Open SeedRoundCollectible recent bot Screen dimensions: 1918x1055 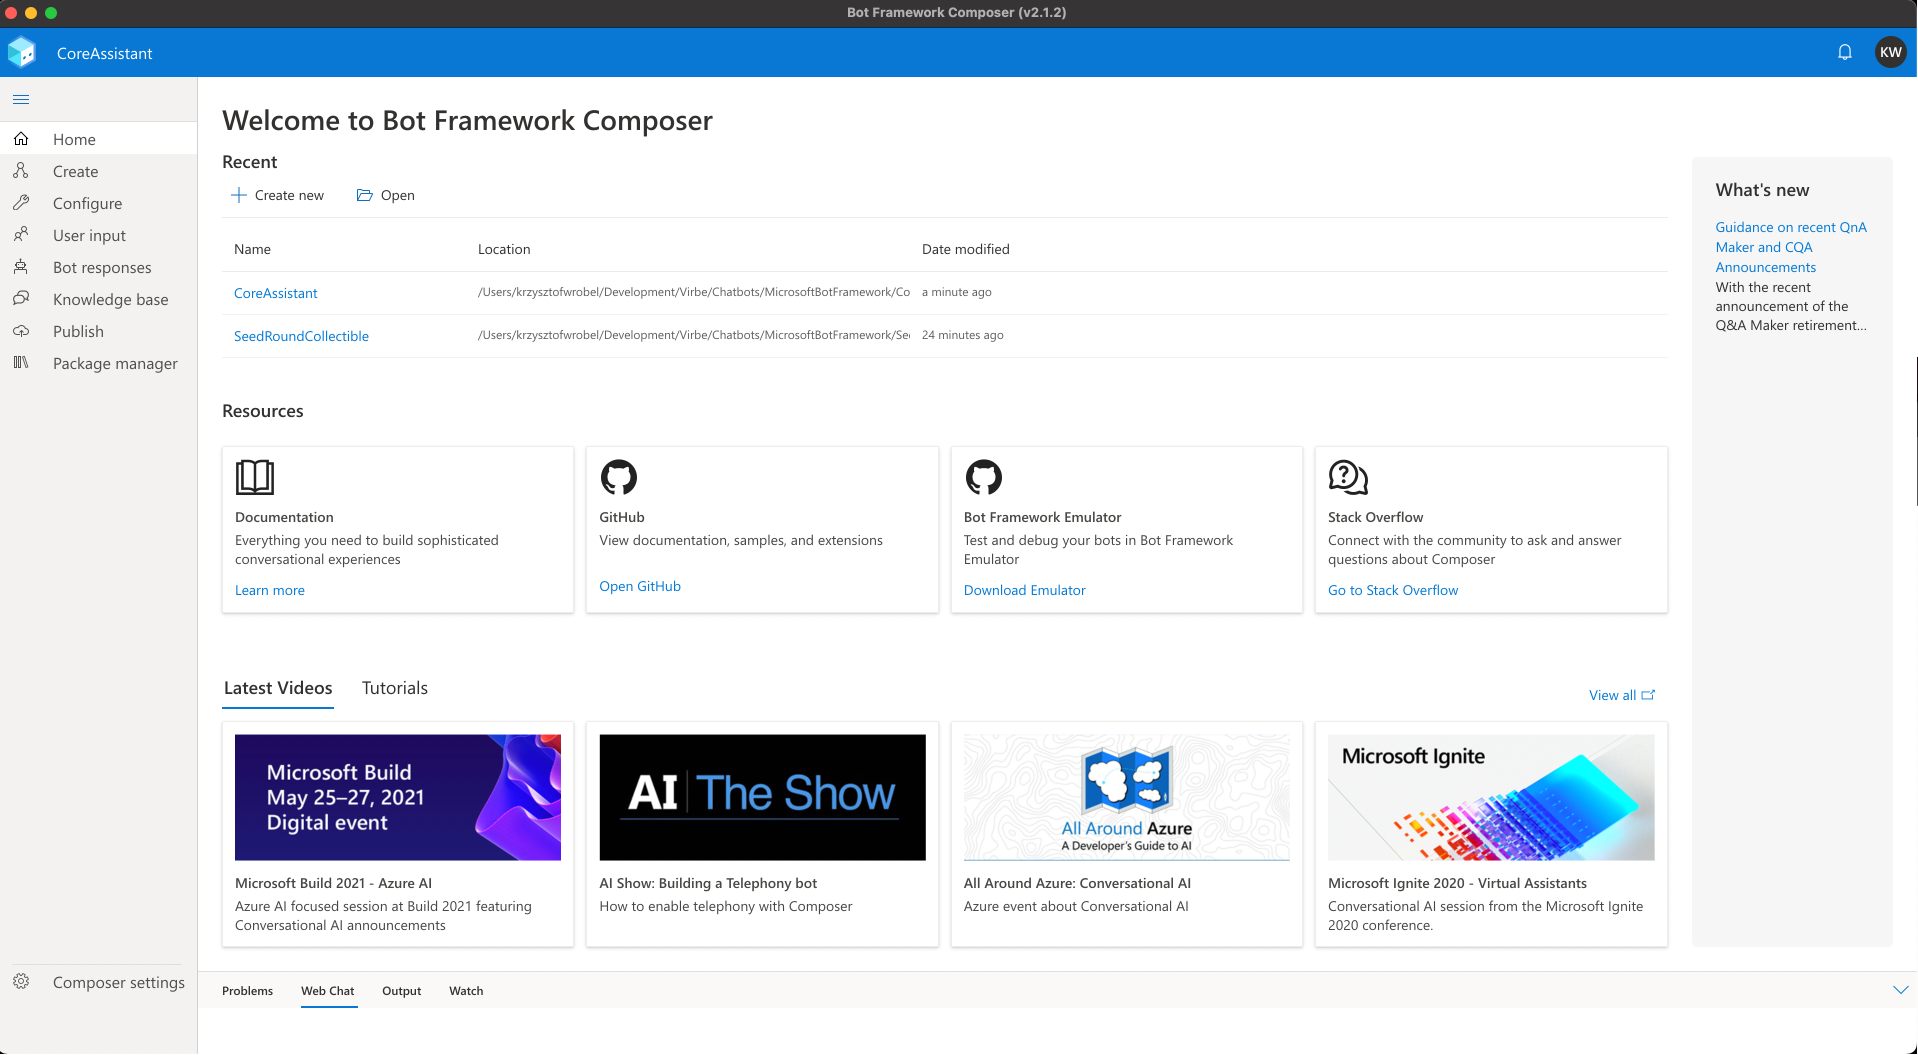pos(301,336)
